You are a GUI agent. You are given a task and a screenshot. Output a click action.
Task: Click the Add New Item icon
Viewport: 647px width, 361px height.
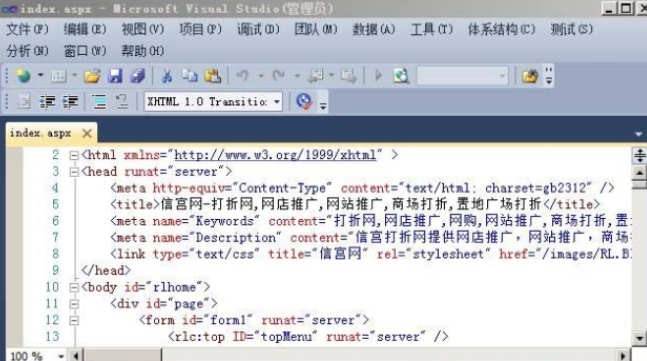click(x=59, y=76)
